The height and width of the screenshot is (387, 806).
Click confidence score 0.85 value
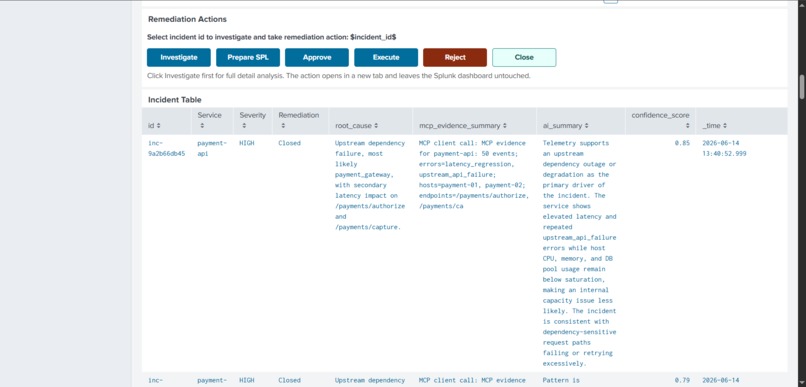click(x=682, y=143)
